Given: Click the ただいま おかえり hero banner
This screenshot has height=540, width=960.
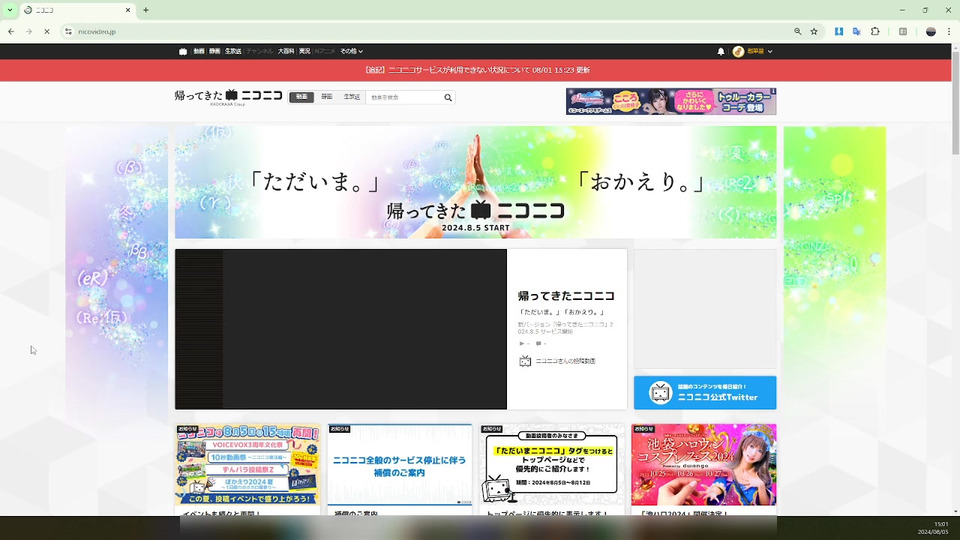Looking at the screenshot, I should coord(476,182).
